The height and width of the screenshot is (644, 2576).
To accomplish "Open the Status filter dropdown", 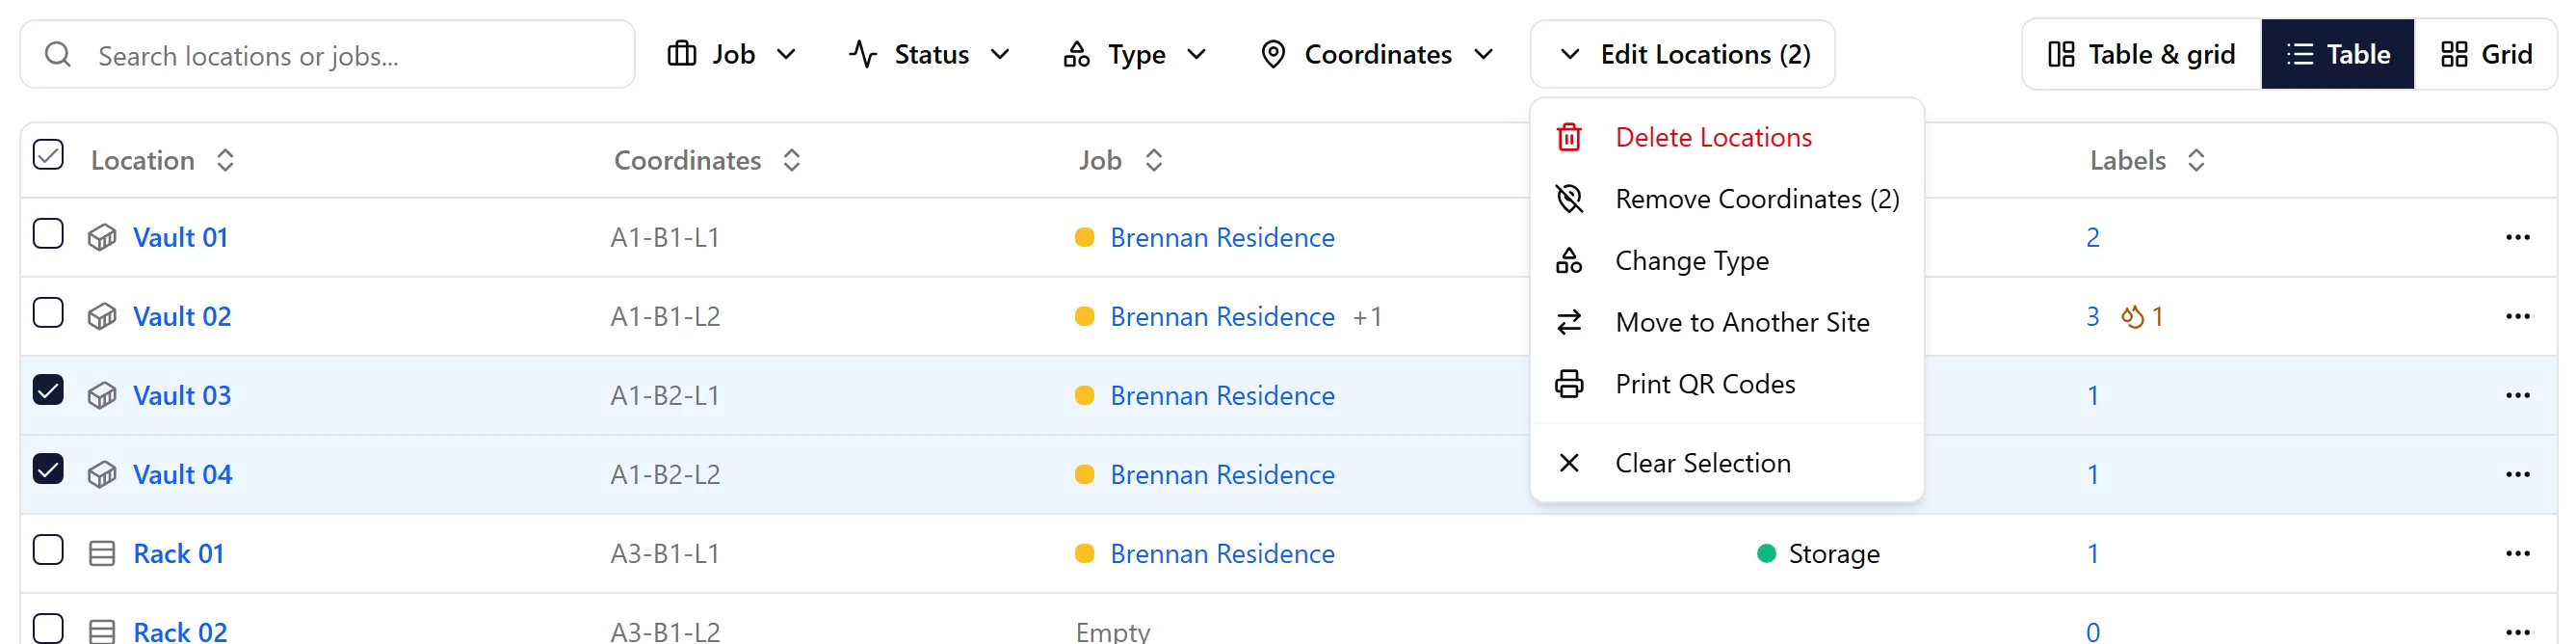I will pos(930,54).
